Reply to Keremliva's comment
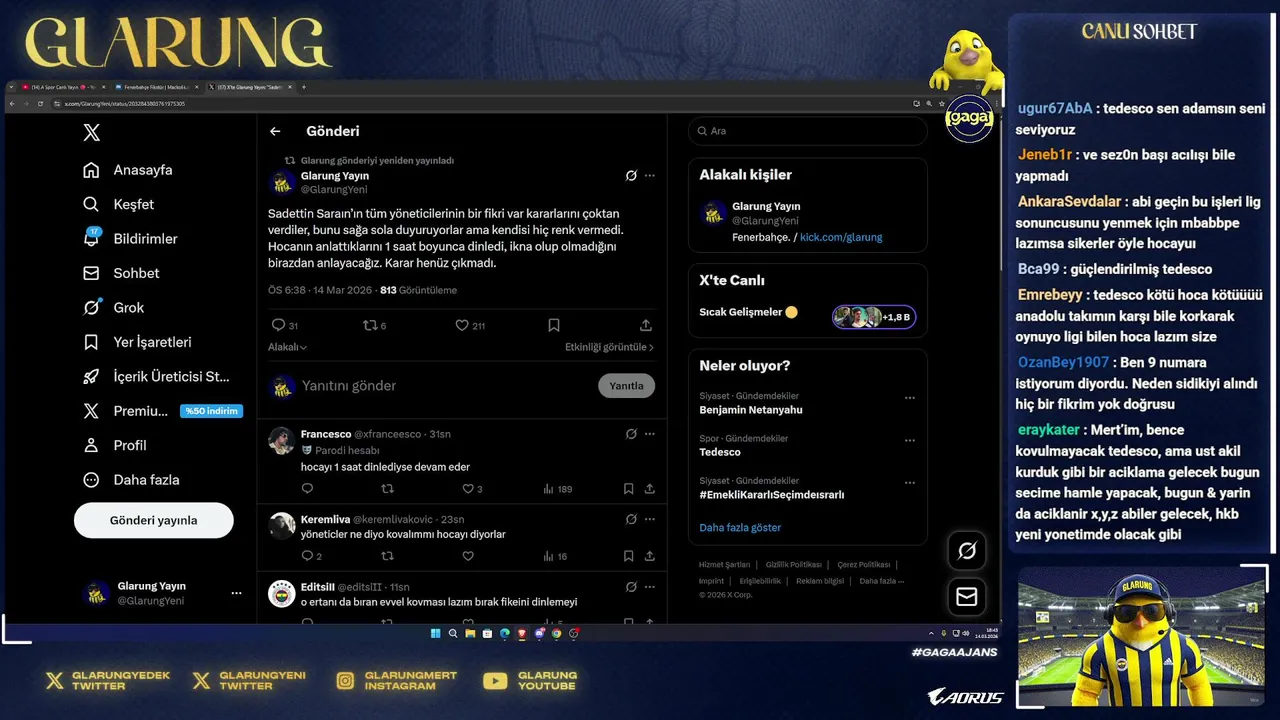 pyautogui.click(x=307, y=556)
